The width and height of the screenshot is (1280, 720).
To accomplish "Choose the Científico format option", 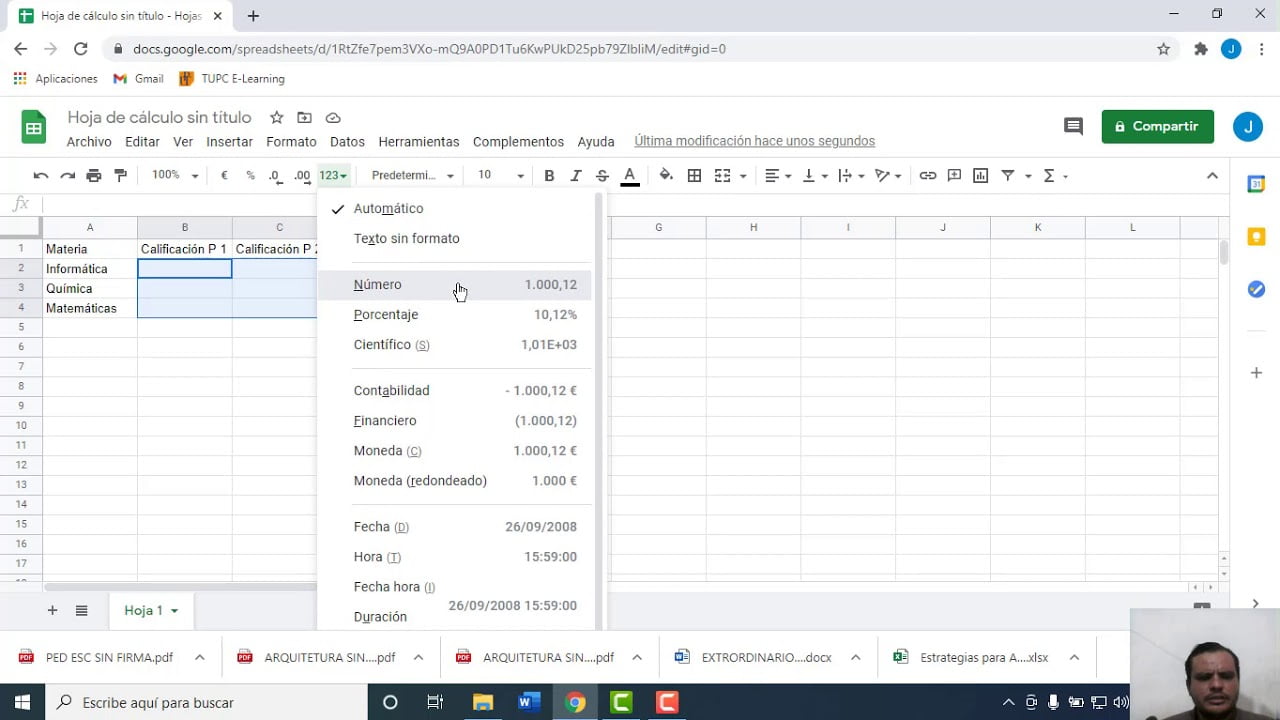I will pyautogui.click(x=456, y=344).
